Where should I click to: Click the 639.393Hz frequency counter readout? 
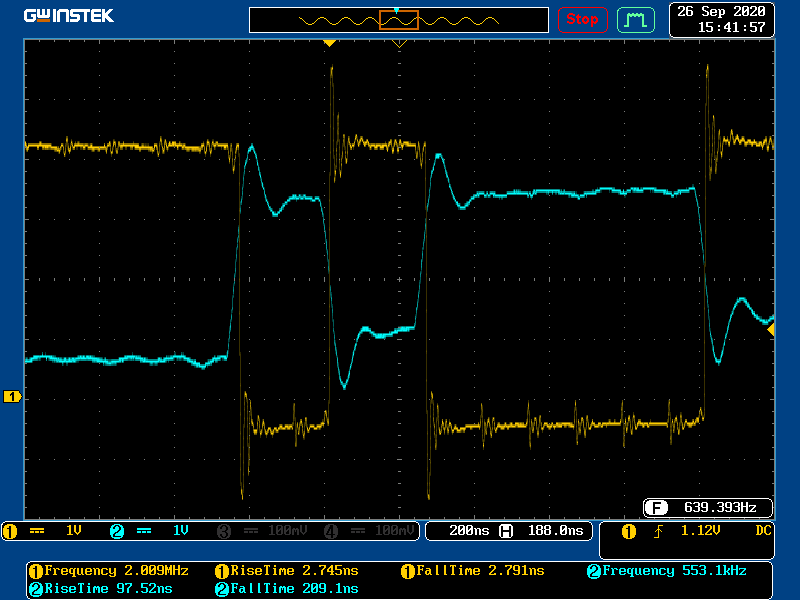pyautogui.click(x=707, y=506)
